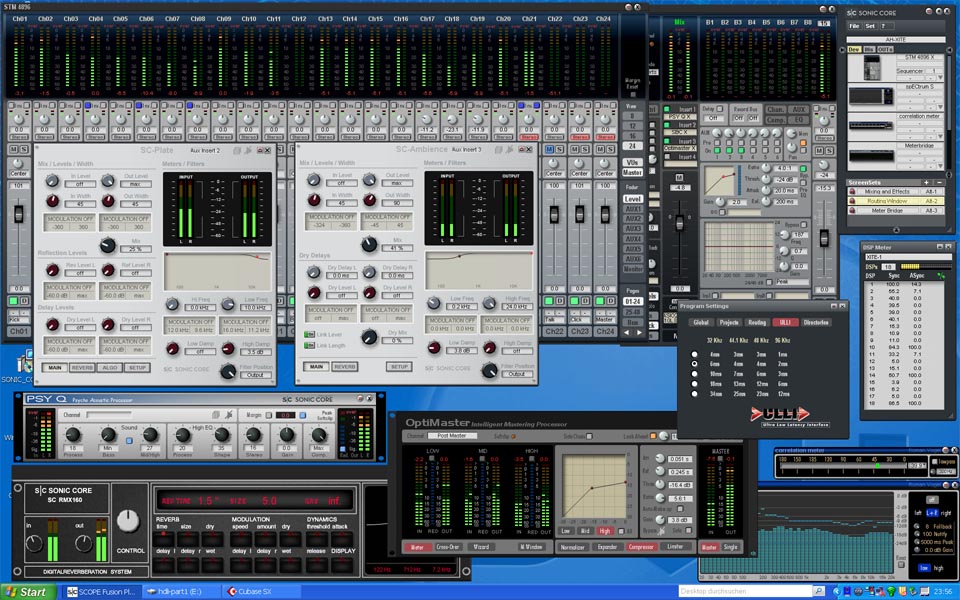Click the percent icon in DSP Meter
Viewport: 960px width, 600px height.
[940, 276]
